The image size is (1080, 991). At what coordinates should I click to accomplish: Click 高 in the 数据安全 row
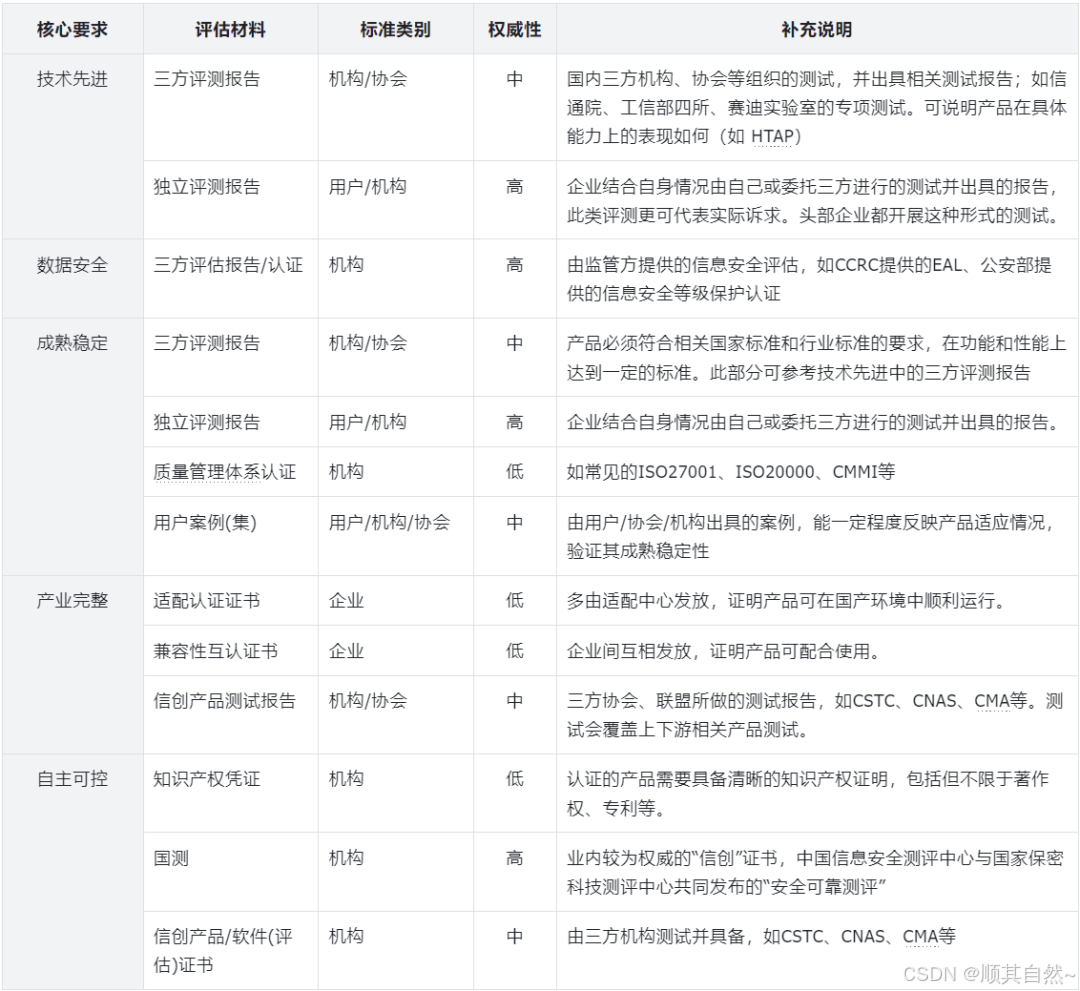[515, 265]
